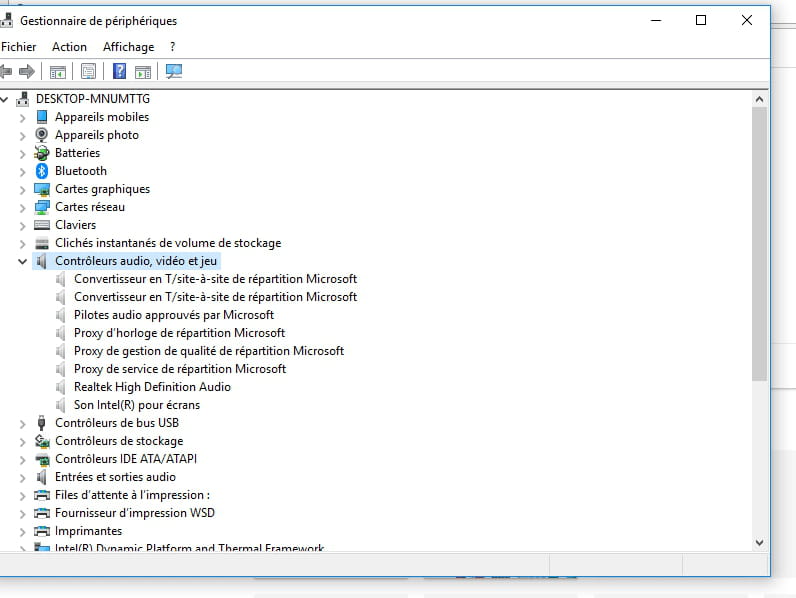The width and height of the screenshot is (796, 598).
Task: Expand the Contrôleurs de bus USB category
Action: point(22,424)
